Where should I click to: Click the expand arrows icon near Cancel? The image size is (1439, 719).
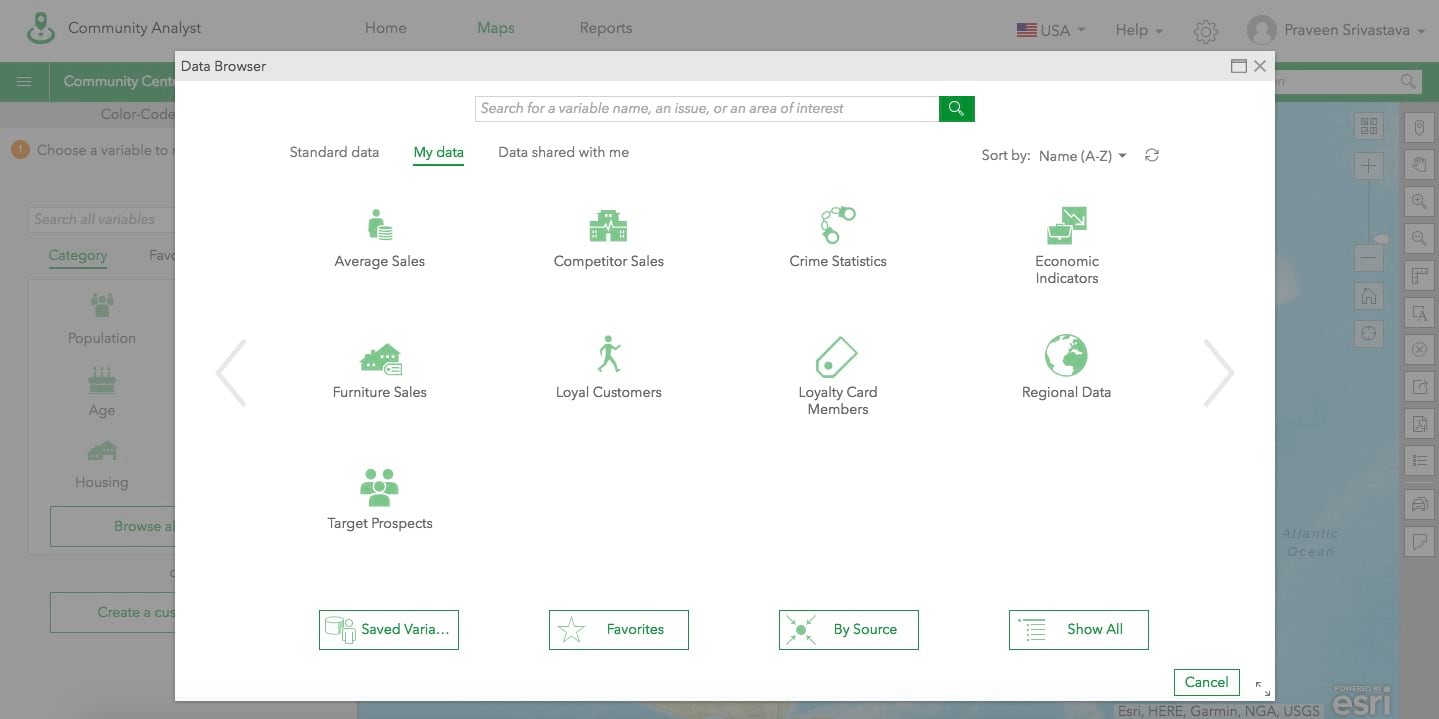click(x=1263, y=689)
